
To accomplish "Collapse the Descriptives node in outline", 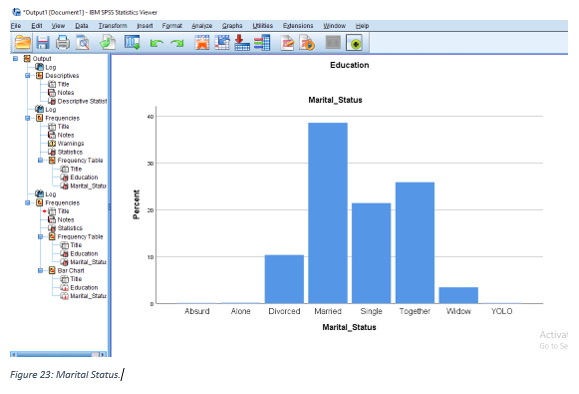I will (x=28, y=75).
